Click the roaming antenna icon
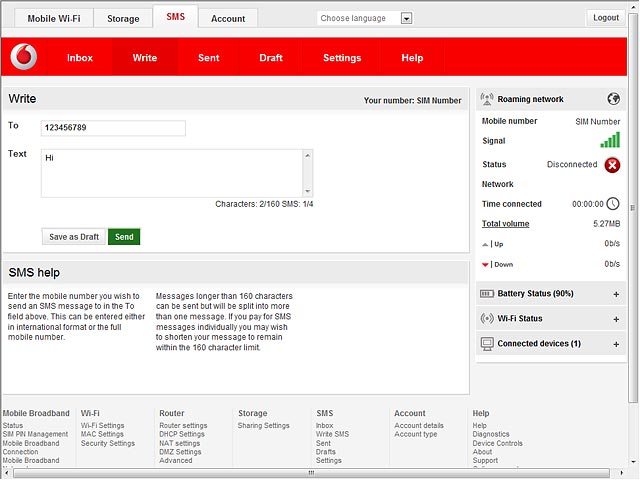Image resolution: width=640 pixels, height=480 pixels. tap(487, 99)
